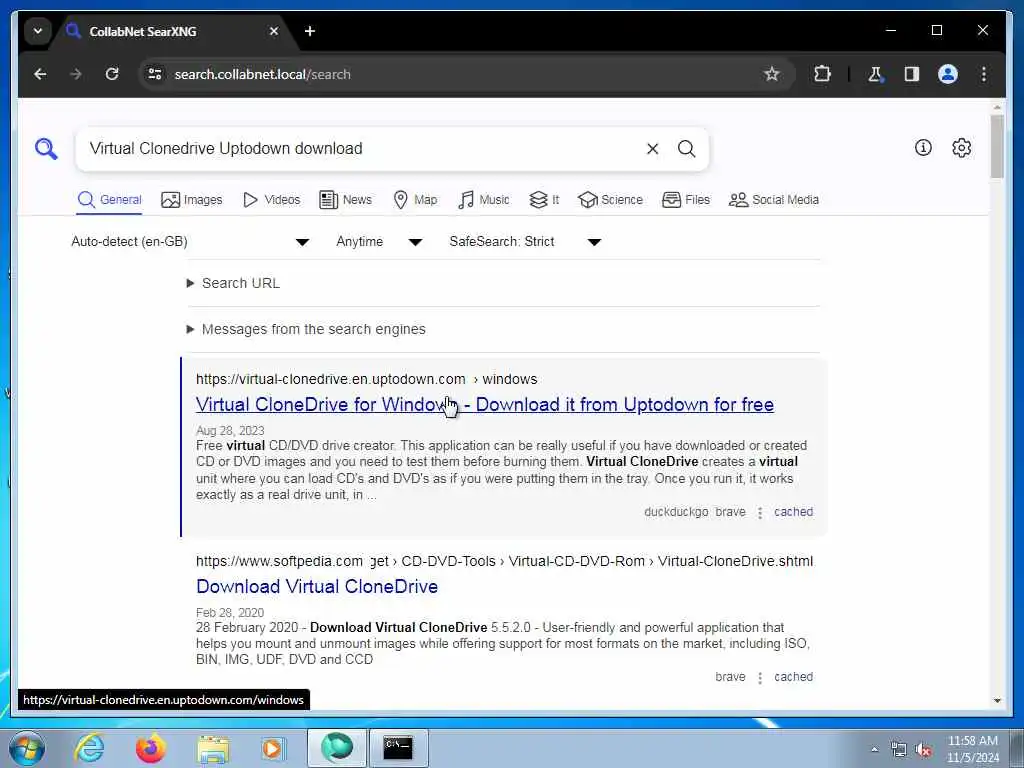This screenshot has height=768, width=1024.
Task: Click the address bar URL text
Action: click(x=263, y=74)
